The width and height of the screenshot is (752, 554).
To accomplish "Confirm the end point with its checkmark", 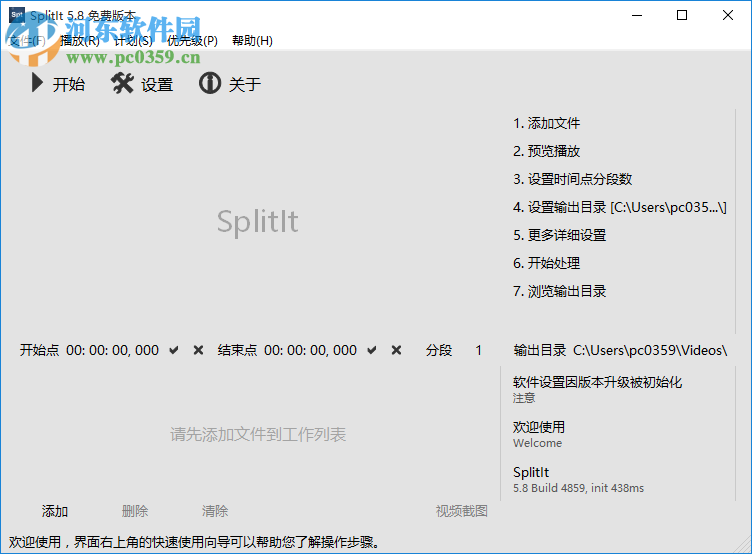I will (372, 350).
